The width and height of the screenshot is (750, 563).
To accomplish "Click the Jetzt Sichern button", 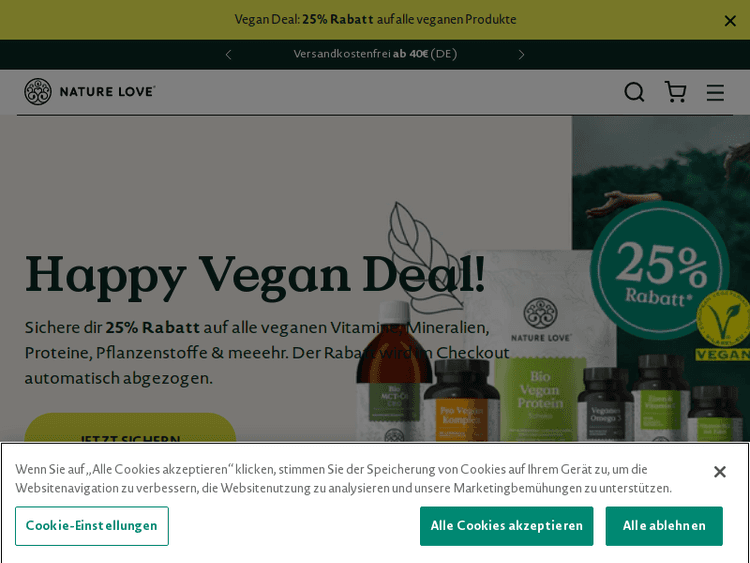I will (130, 429).
